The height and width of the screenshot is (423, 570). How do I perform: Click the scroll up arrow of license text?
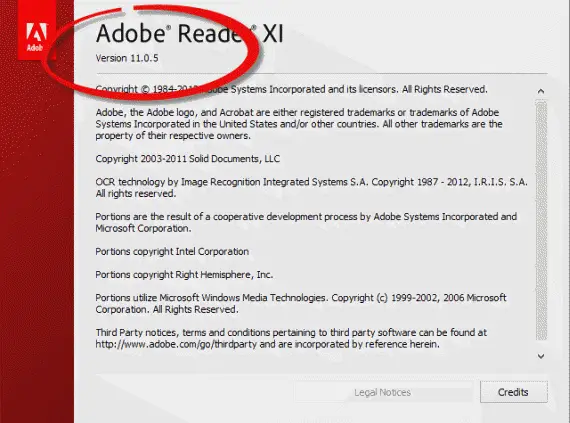pyautogui.click(x=541, y=91)
